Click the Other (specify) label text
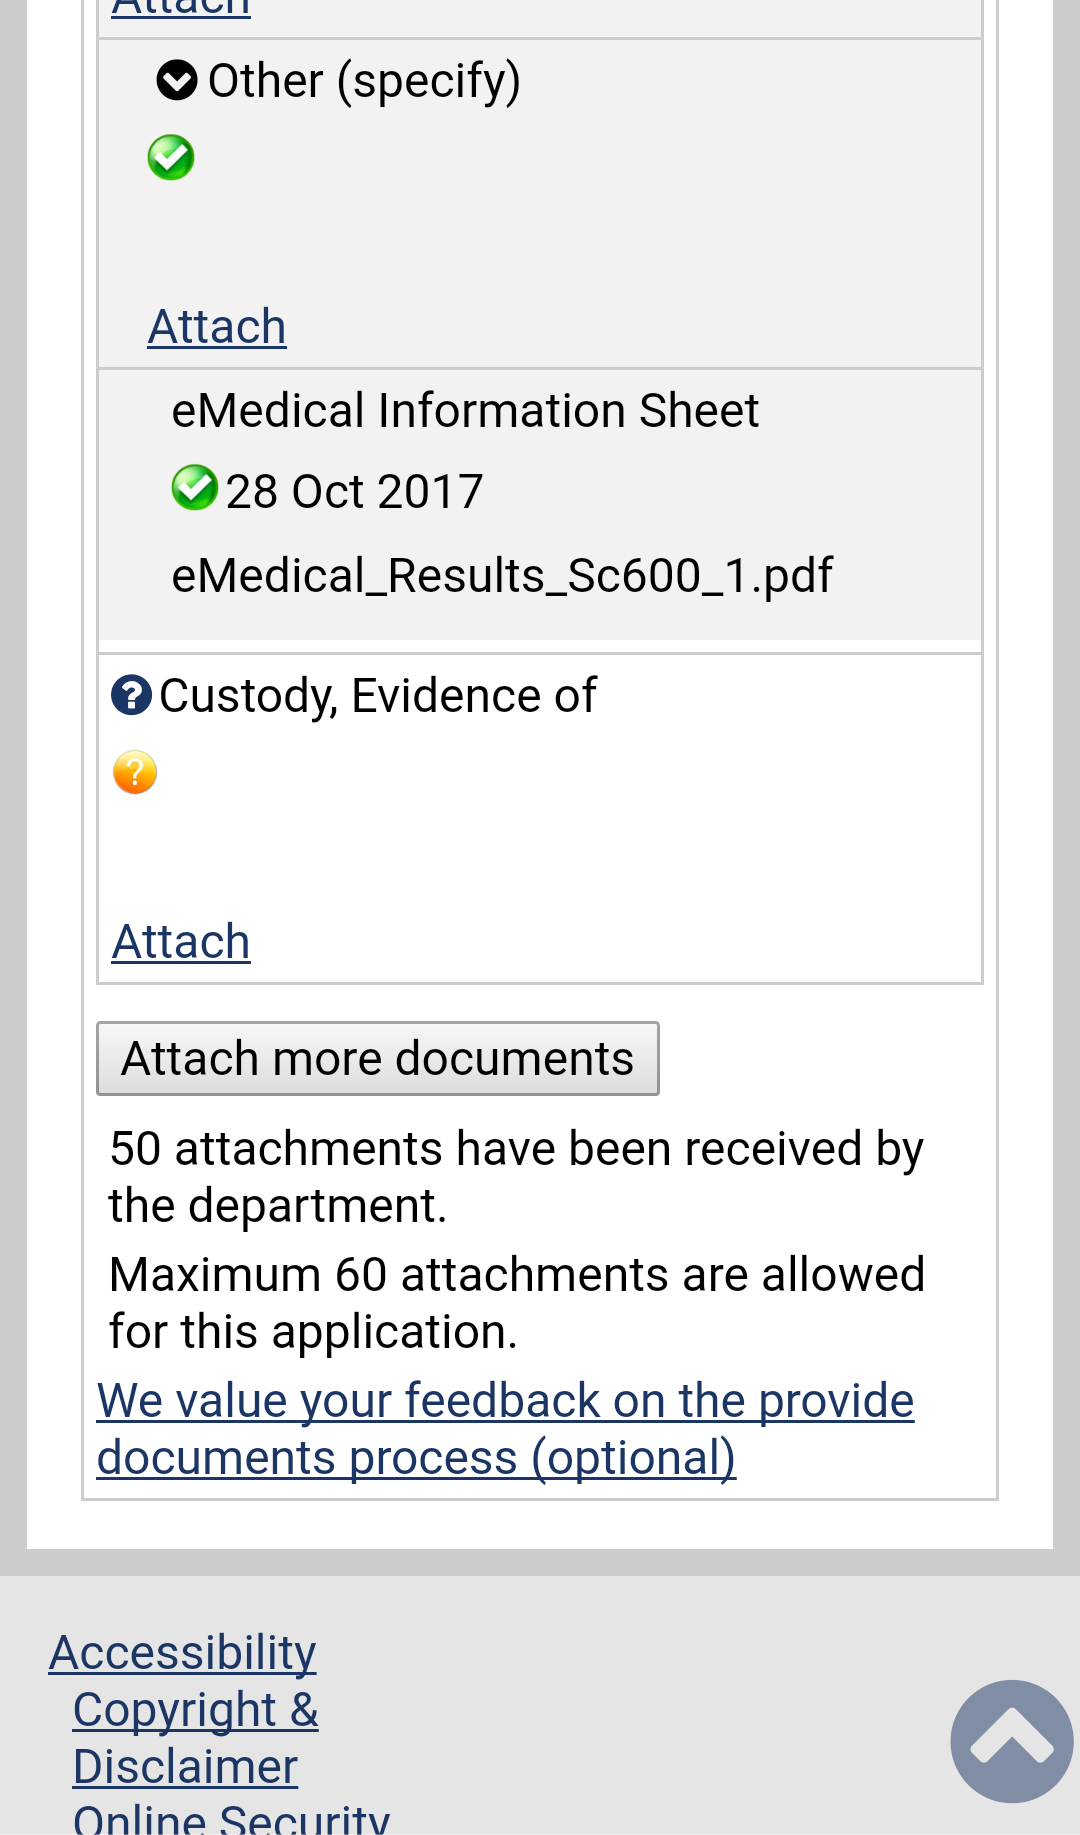1080x1835 pixels. 364,81
